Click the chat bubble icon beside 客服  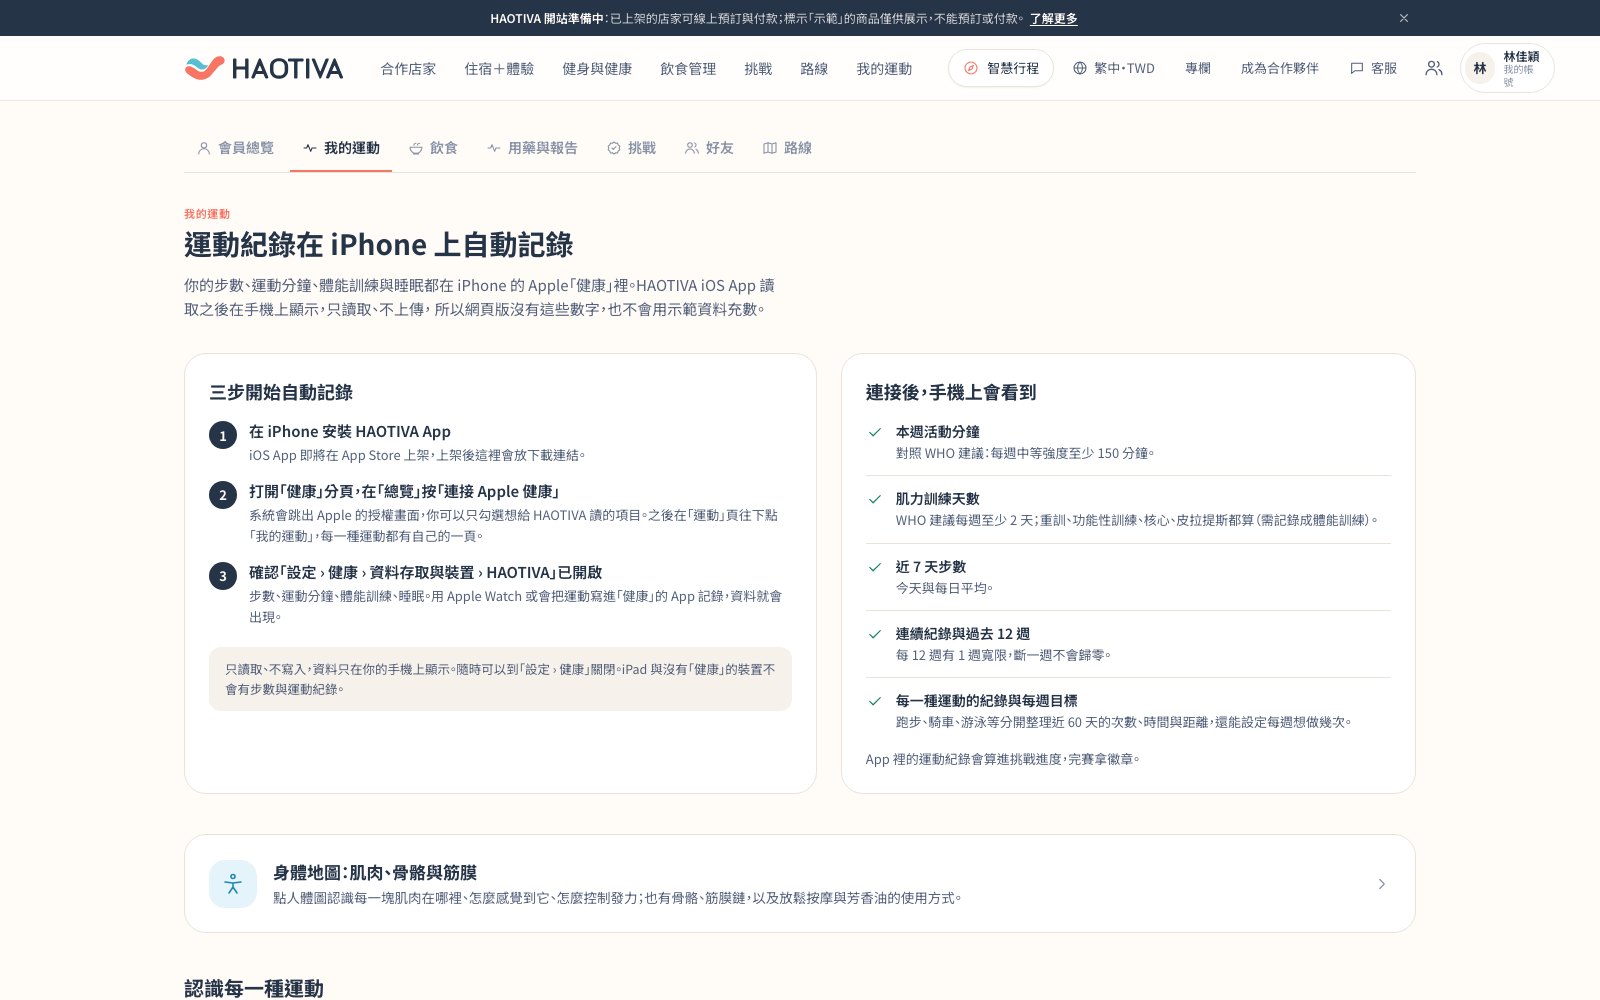tap(1357, 68)
